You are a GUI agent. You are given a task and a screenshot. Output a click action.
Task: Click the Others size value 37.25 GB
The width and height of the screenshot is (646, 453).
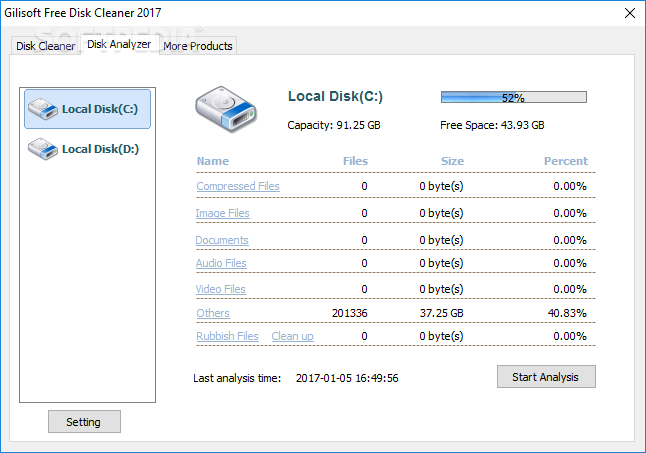pos(441,313)
